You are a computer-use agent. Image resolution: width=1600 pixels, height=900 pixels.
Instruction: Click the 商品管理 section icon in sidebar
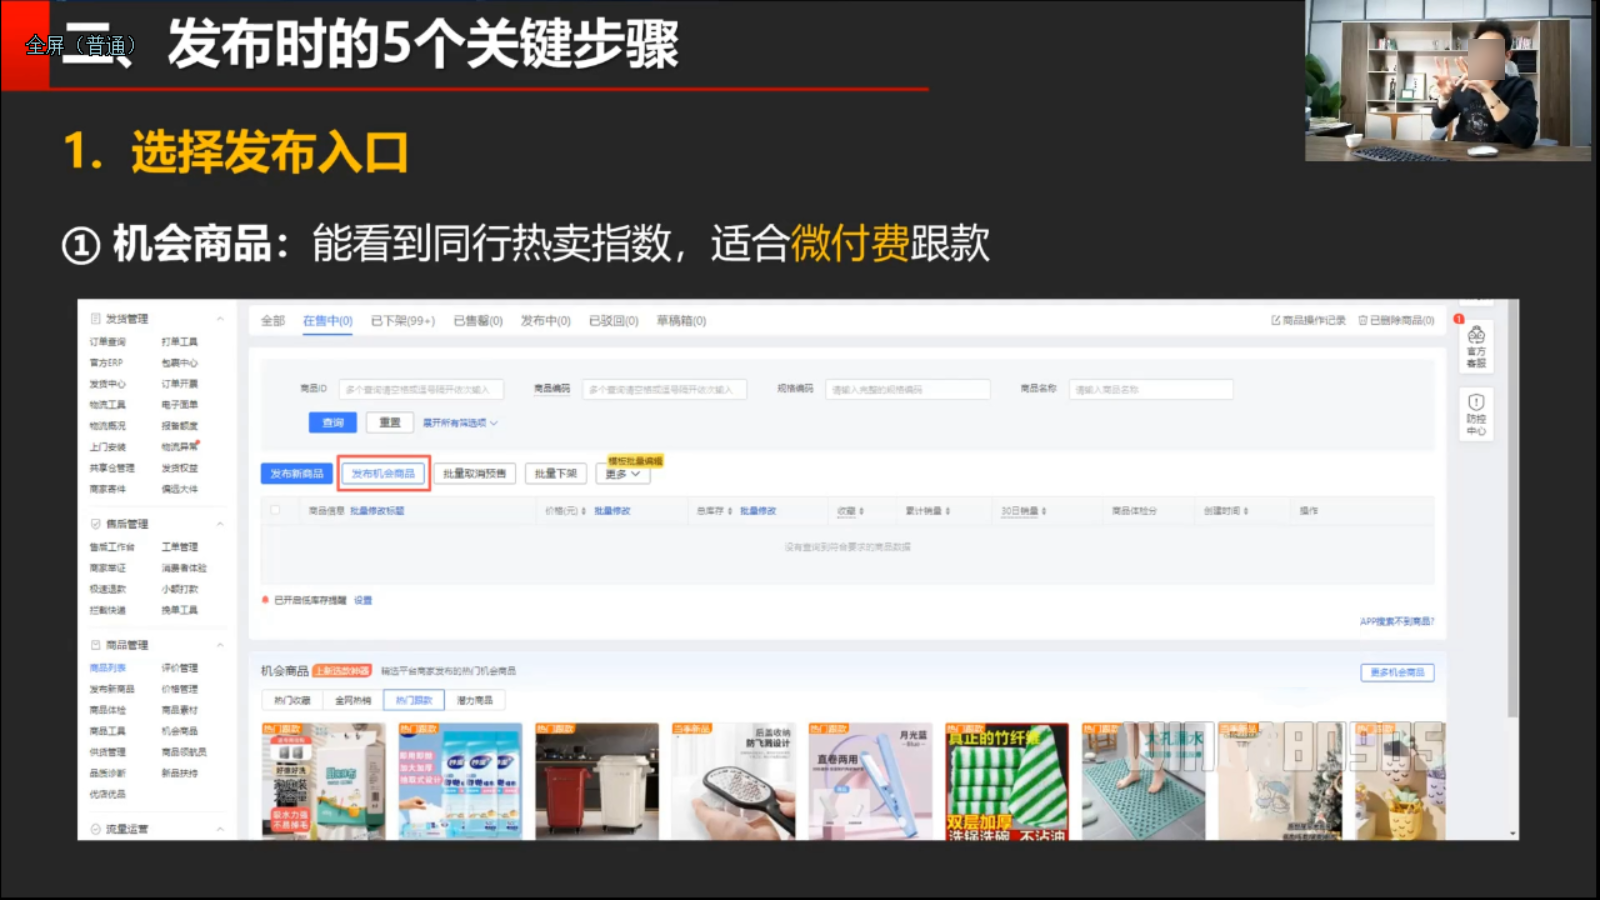pyautogui.click(x=96, y=645)
